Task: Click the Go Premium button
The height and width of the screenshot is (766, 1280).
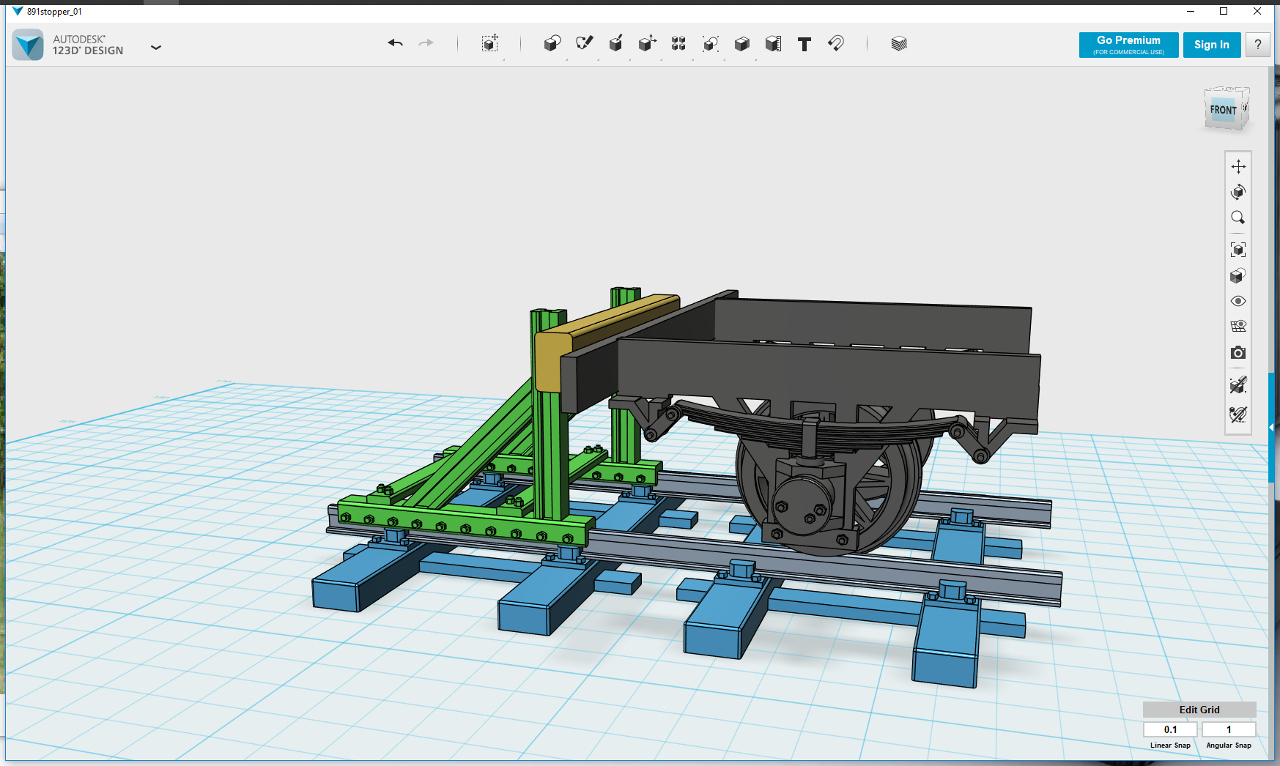Action: pyautogui.click(x=1128, y=45)
